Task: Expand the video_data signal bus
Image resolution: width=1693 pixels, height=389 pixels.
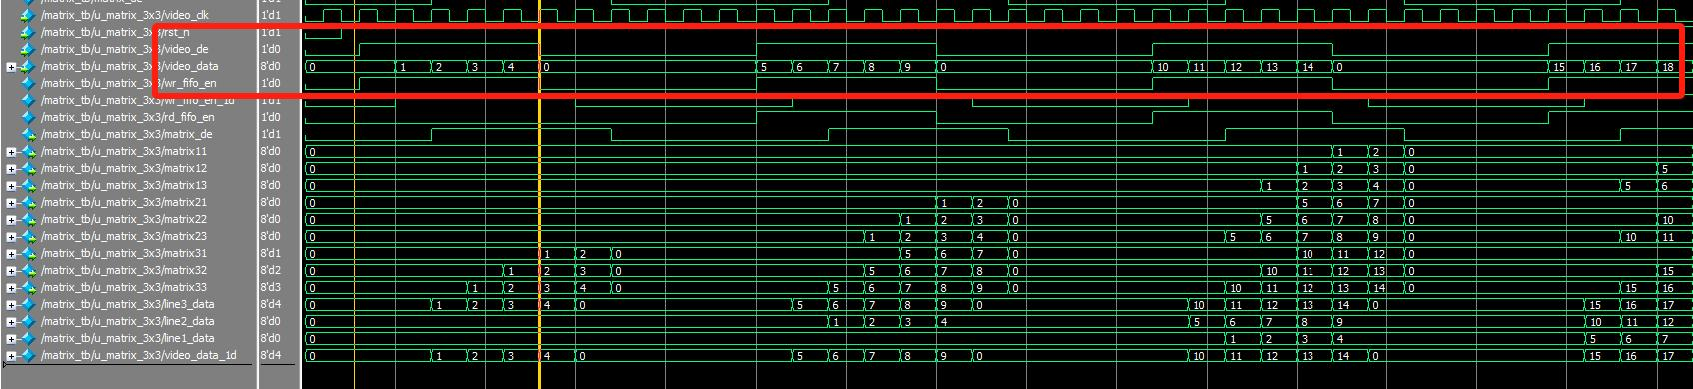Action: pyautogui.click(x=11, y=67)
